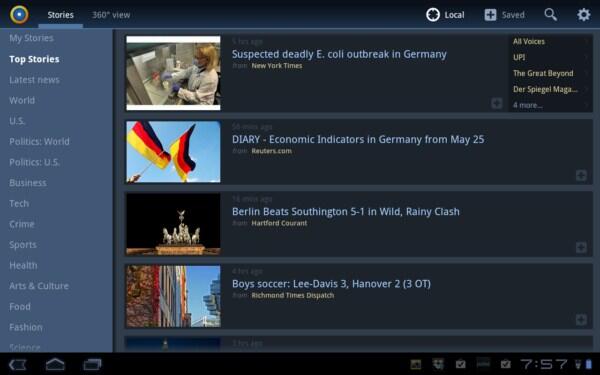Expand the '4 more...' sources list

click(550, 105)
